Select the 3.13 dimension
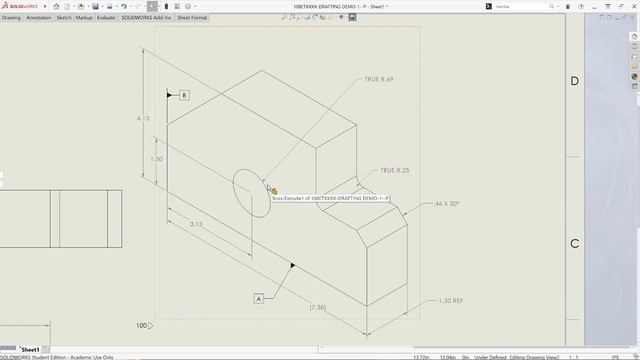640x360 pixels. click(196, 224)
